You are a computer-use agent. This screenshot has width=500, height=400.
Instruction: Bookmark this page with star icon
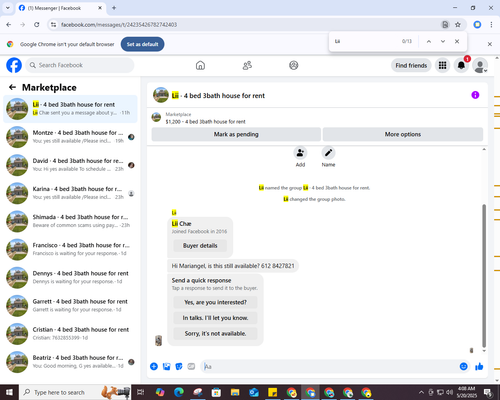point(458,25)
